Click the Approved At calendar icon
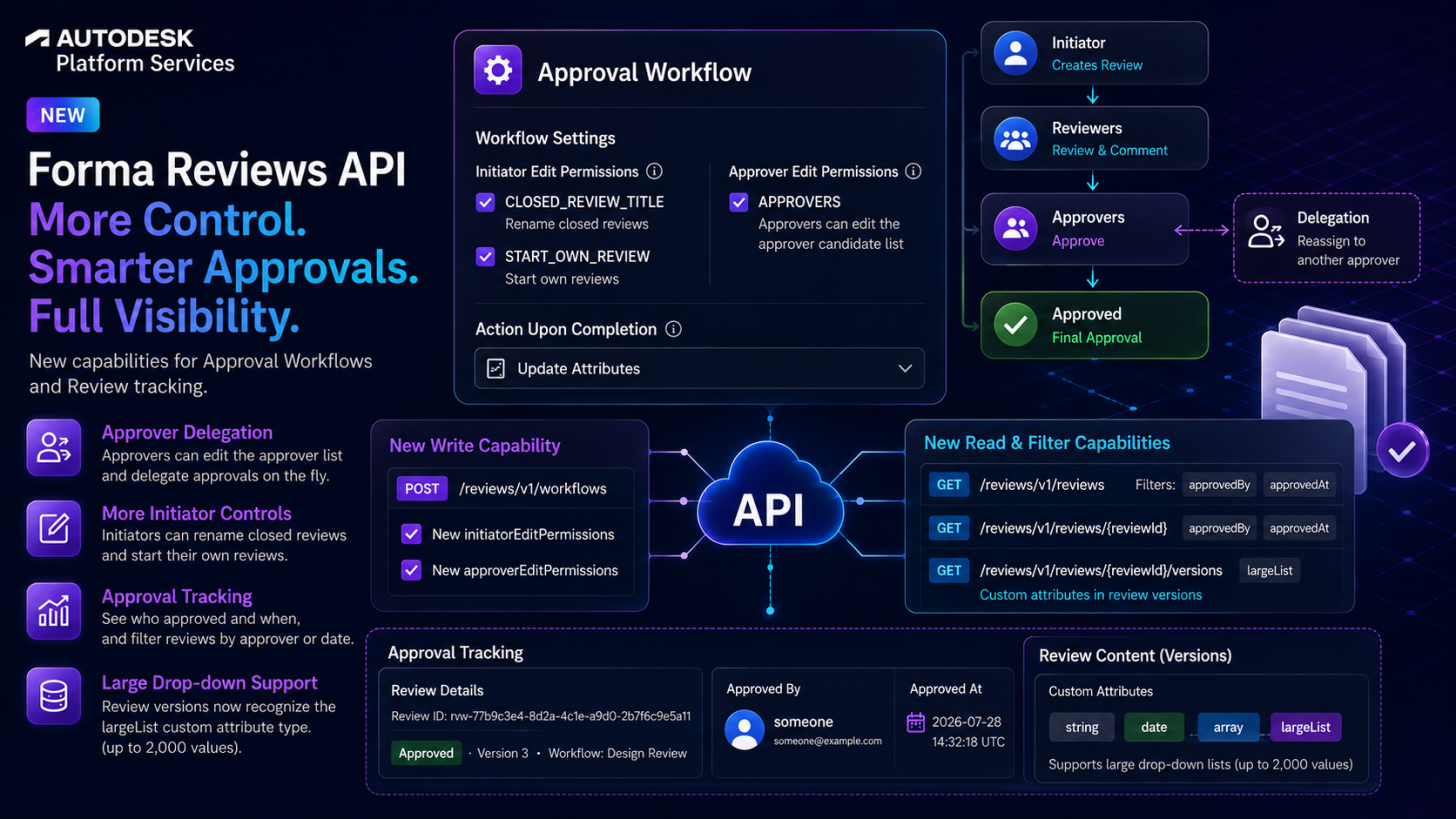 (x=916, y=722)
